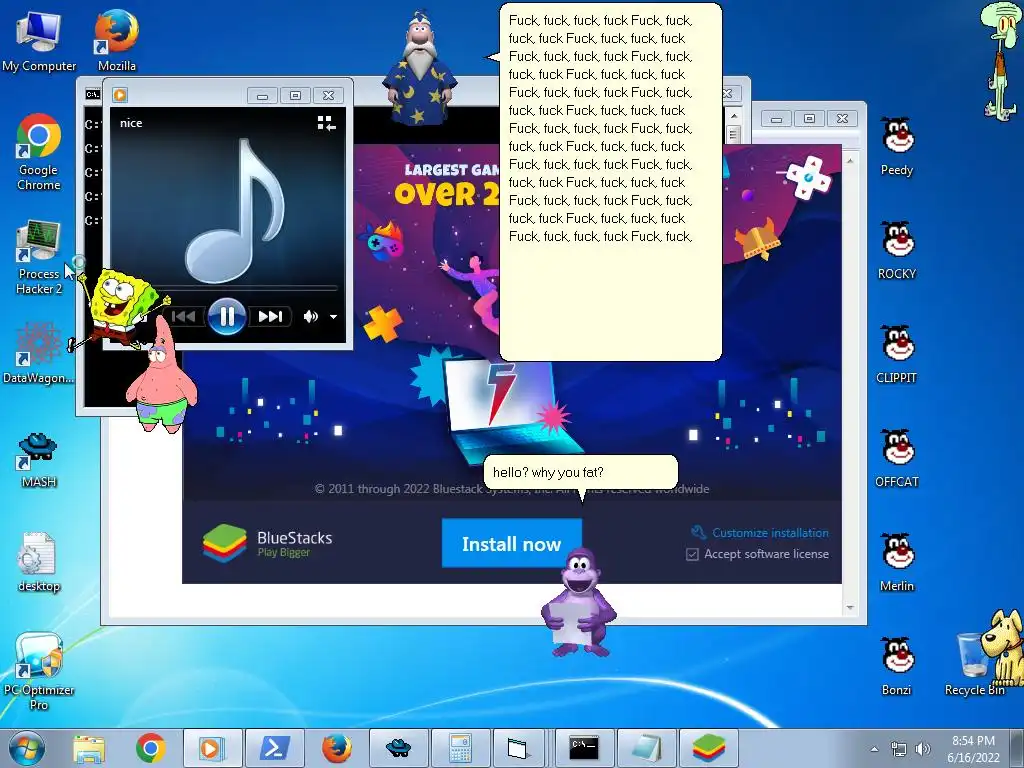
Task: Open the Process Hacker 2 shortcut
Action: click(x=39, y=257)
